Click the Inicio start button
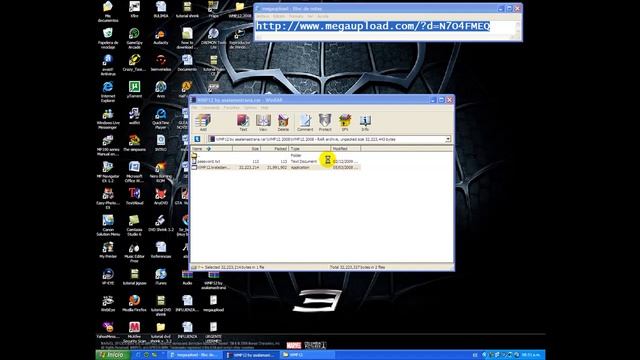This screenshot has width=640, height=360. [x=112, y=355]
